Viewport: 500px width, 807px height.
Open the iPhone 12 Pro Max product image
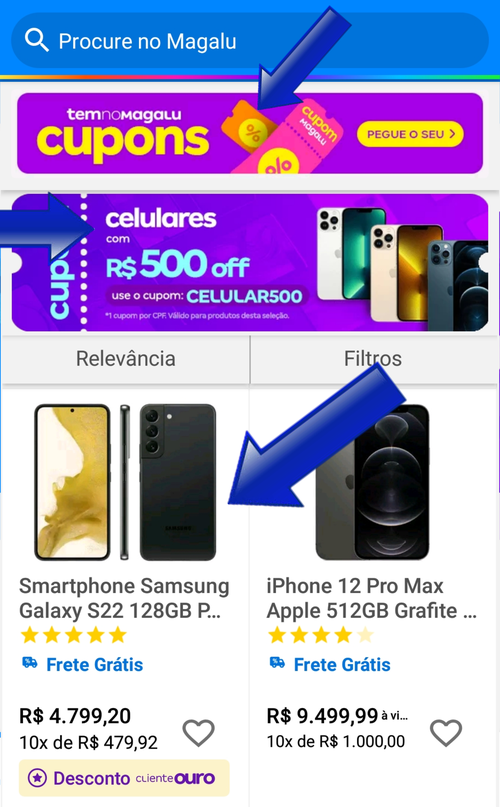click(x=372, y=482)
